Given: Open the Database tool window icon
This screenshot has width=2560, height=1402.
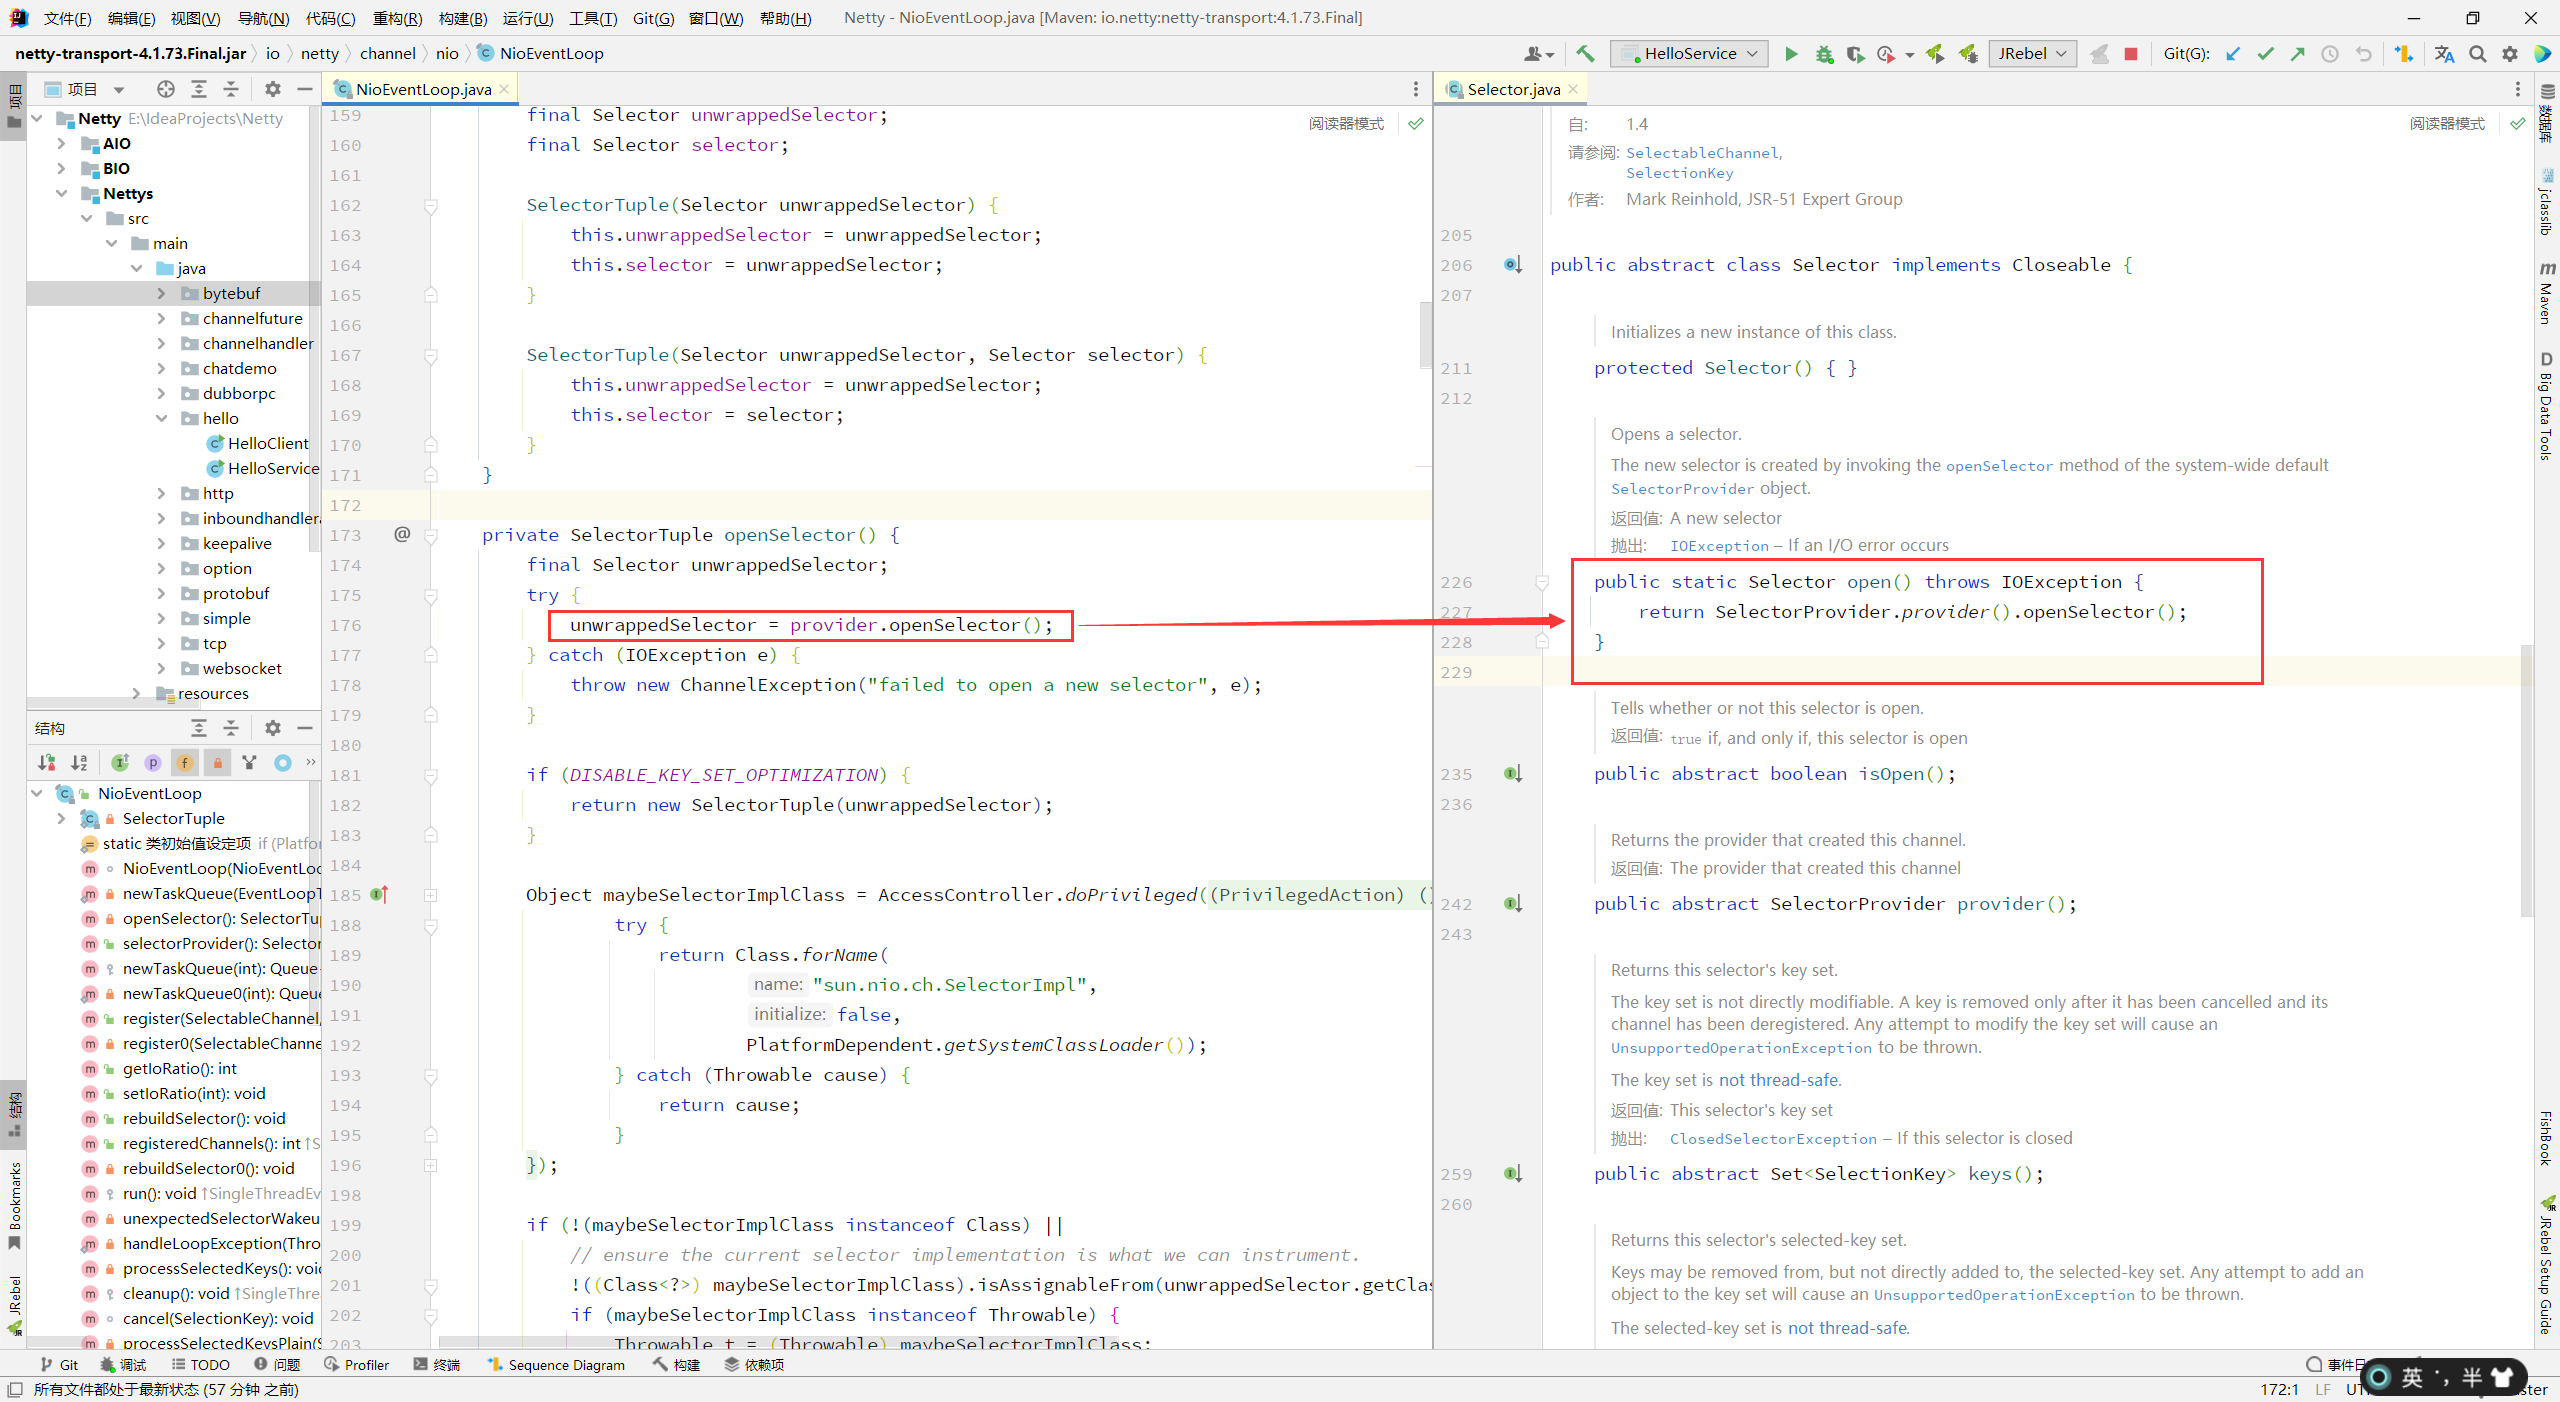Looking at the screenshot, I should pos(2547,91).
